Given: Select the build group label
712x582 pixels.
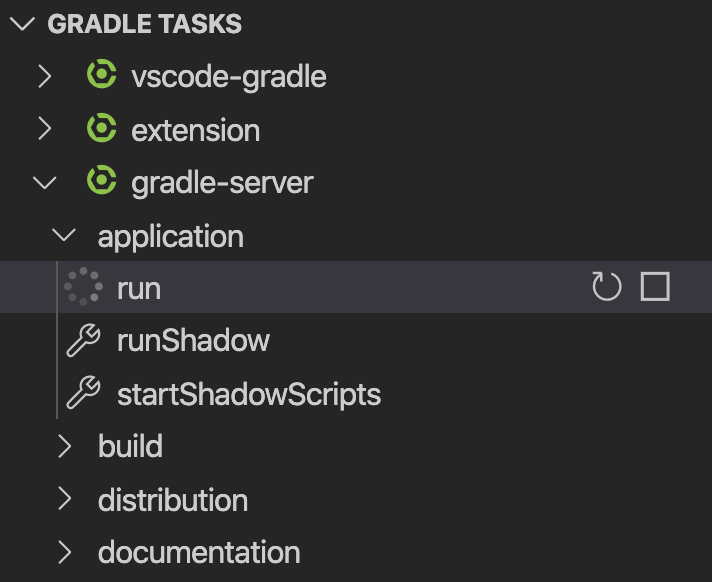Looking at the screenshot, I should click(130, 446).
